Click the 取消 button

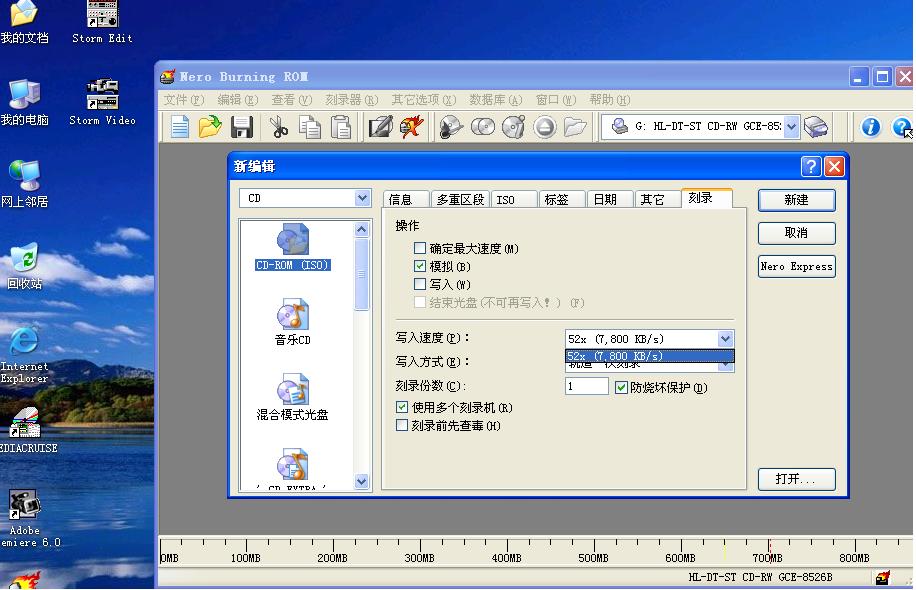[796, 233]
